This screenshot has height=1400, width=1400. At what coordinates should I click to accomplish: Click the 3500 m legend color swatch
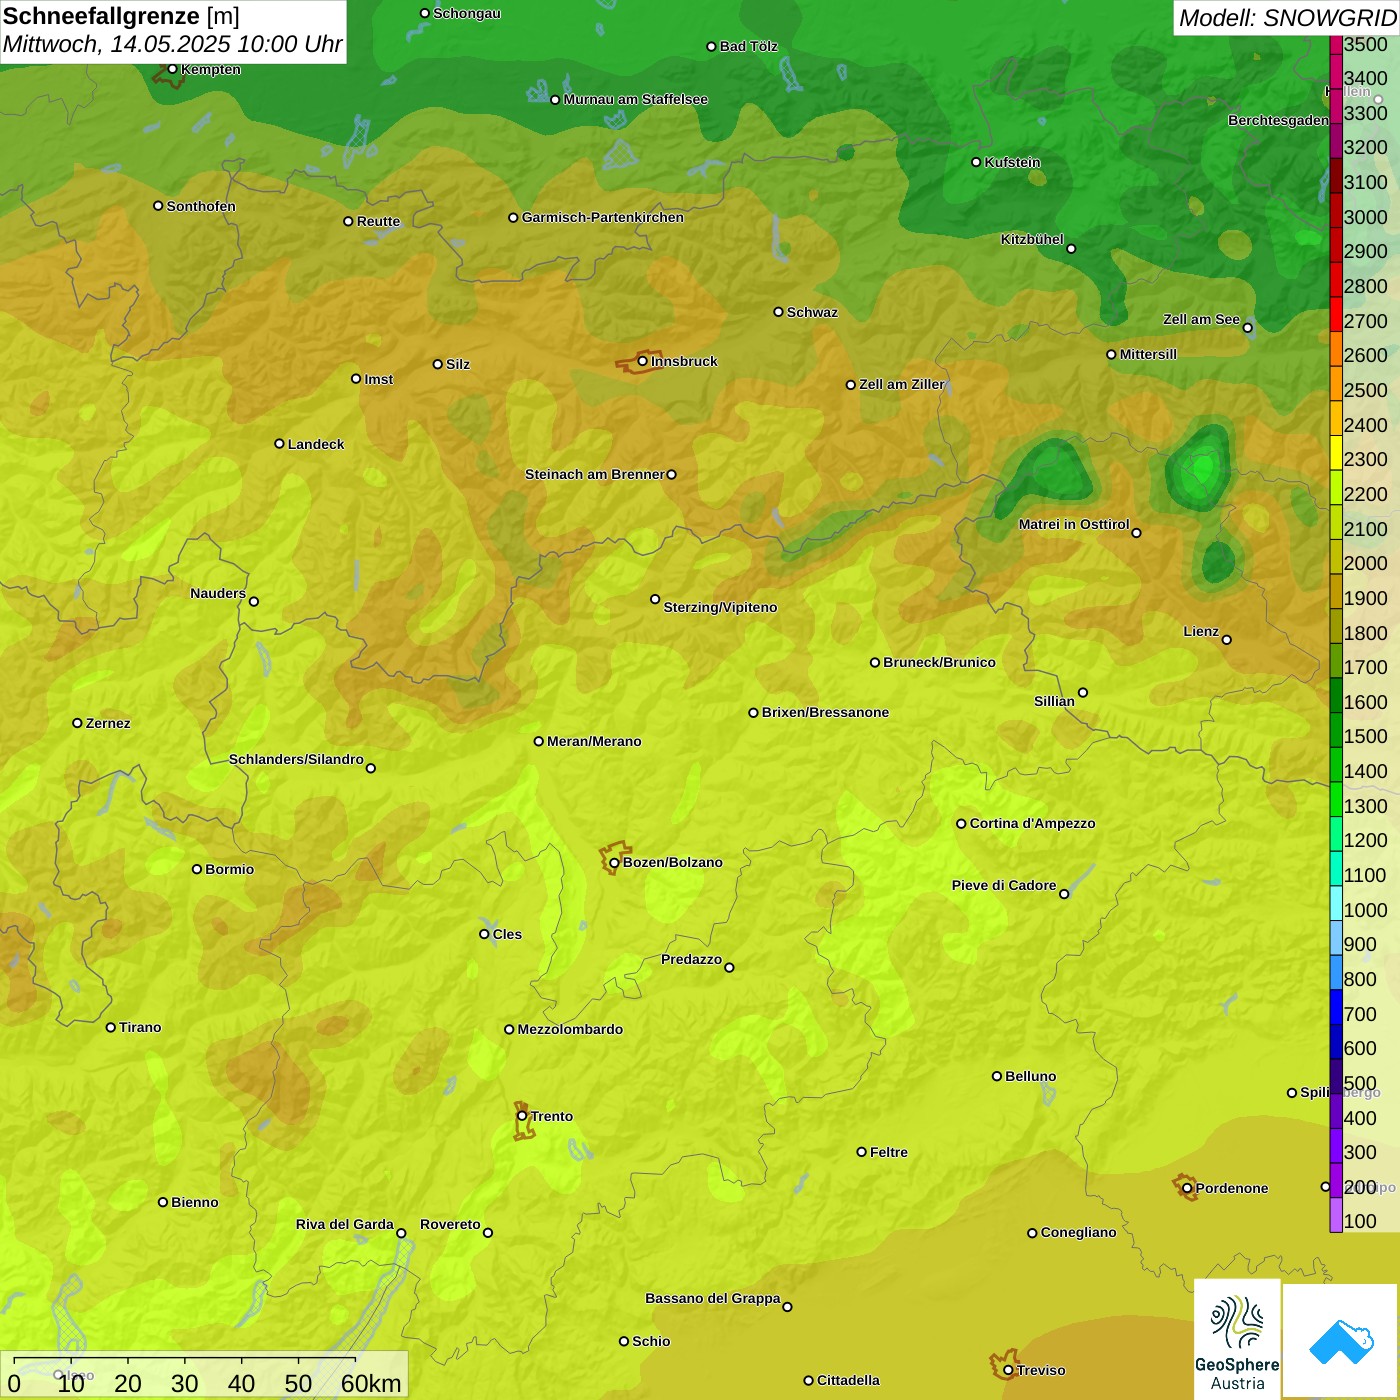[1336, 44]
